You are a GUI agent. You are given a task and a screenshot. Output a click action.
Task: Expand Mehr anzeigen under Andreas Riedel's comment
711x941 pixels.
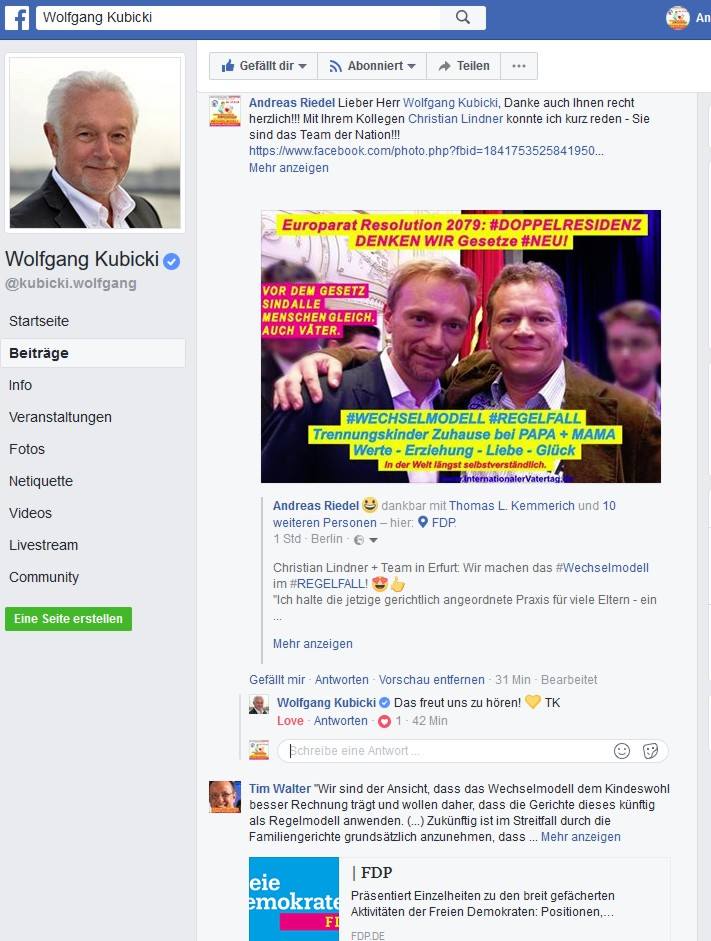(289, 168)
